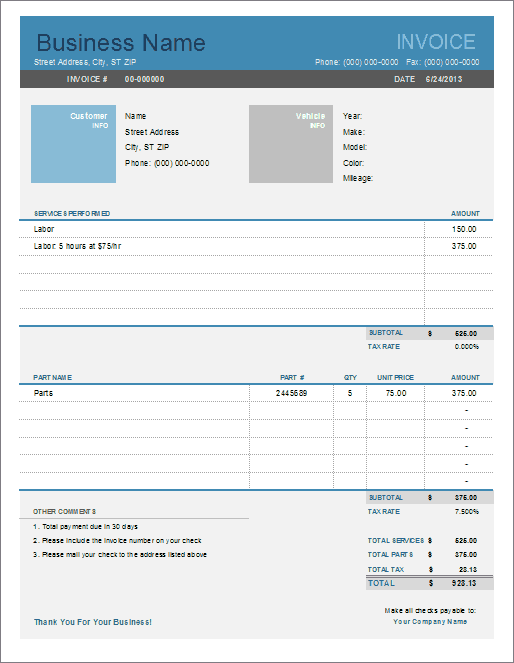The height and width of the screenshot is (663, 514).
Task: Click the business street address line in the header
Action: tap(85, 62)
